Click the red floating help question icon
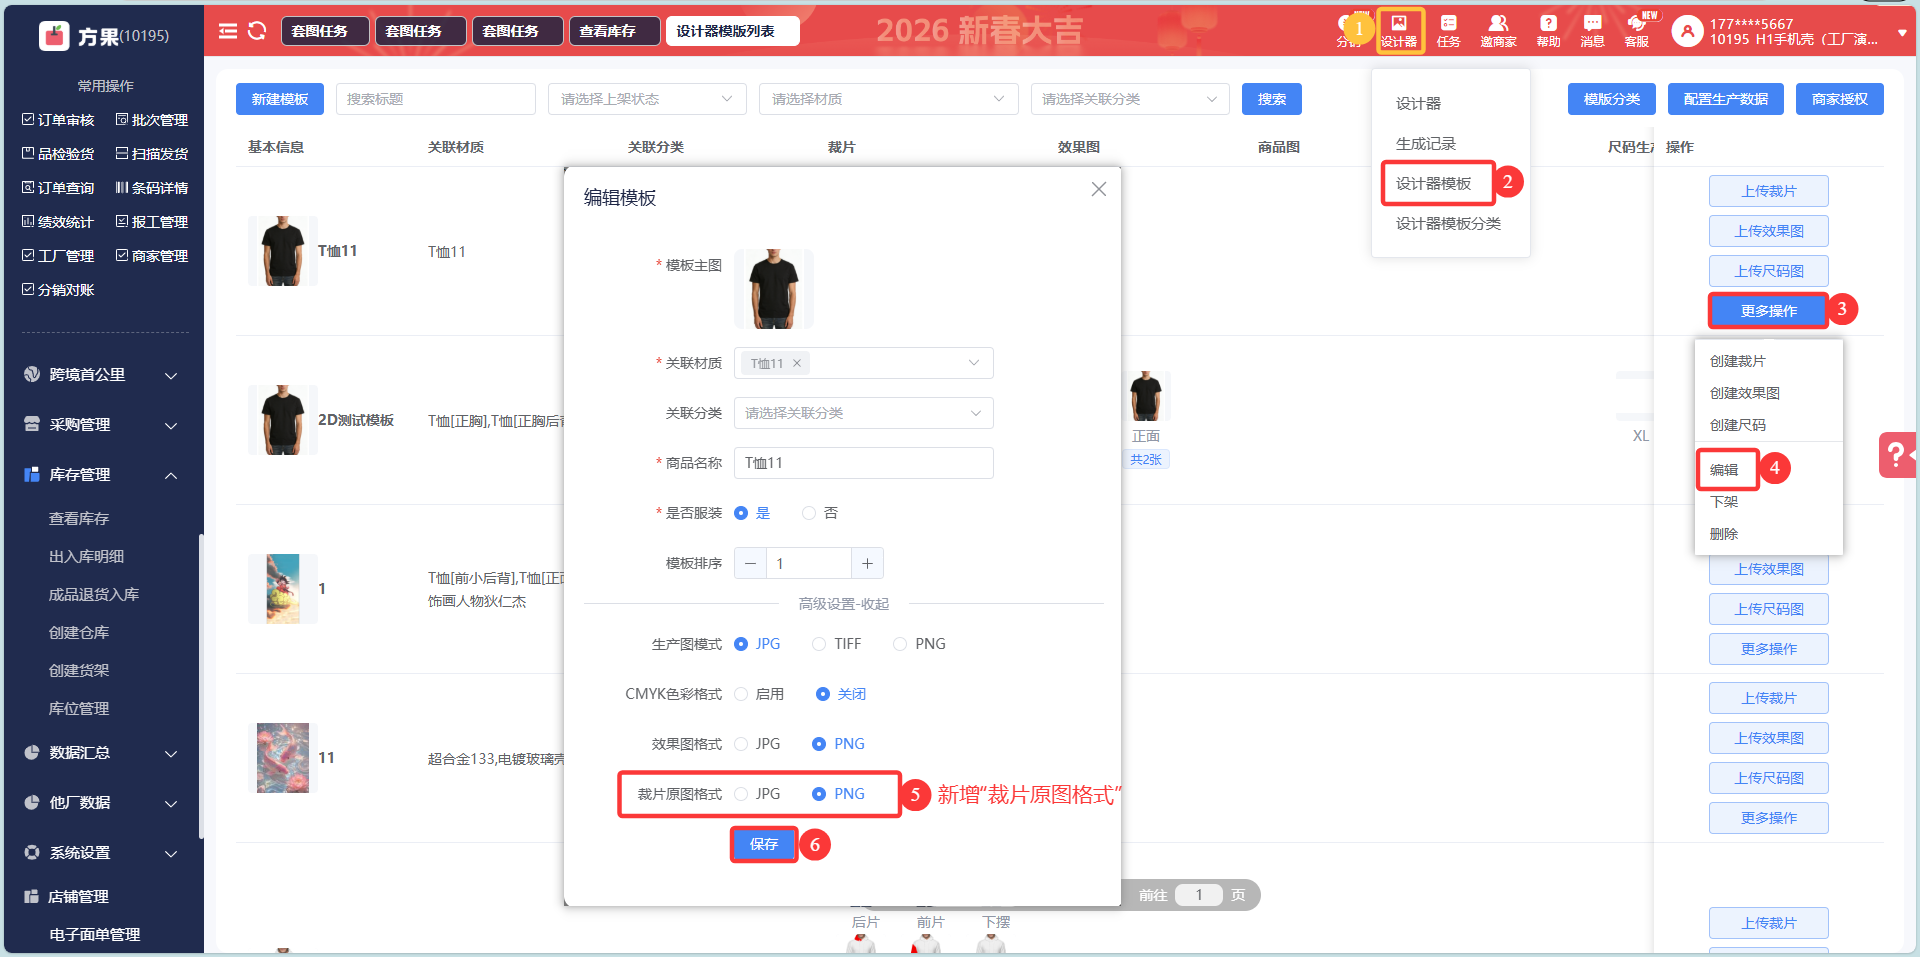The width and height of the screenshot is (1920, 957). (x=1897, y=455)
